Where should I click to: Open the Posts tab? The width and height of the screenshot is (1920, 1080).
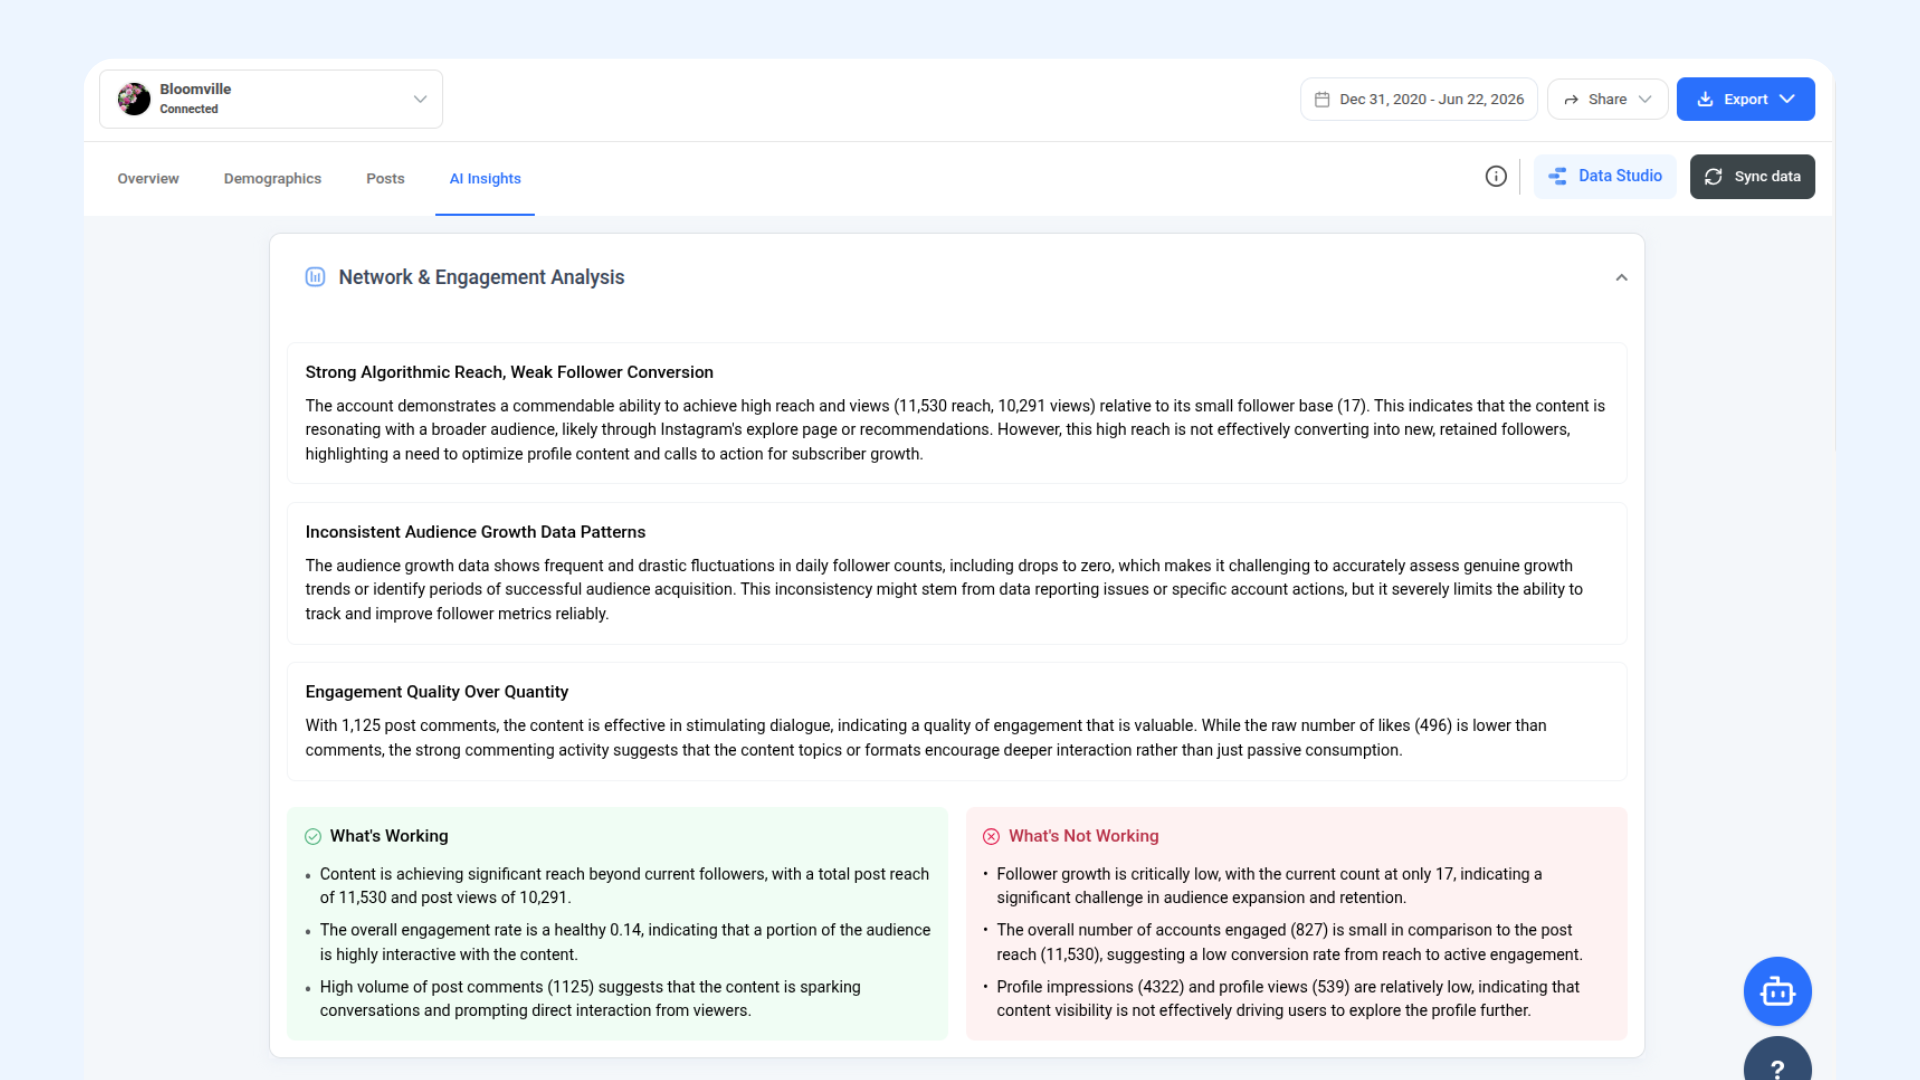click(x=385, y=178)
